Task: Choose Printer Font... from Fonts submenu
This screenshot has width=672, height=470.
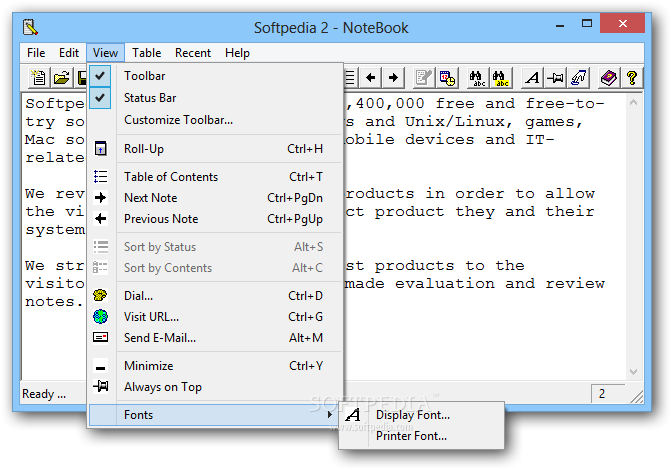Action: coord(421,436)
